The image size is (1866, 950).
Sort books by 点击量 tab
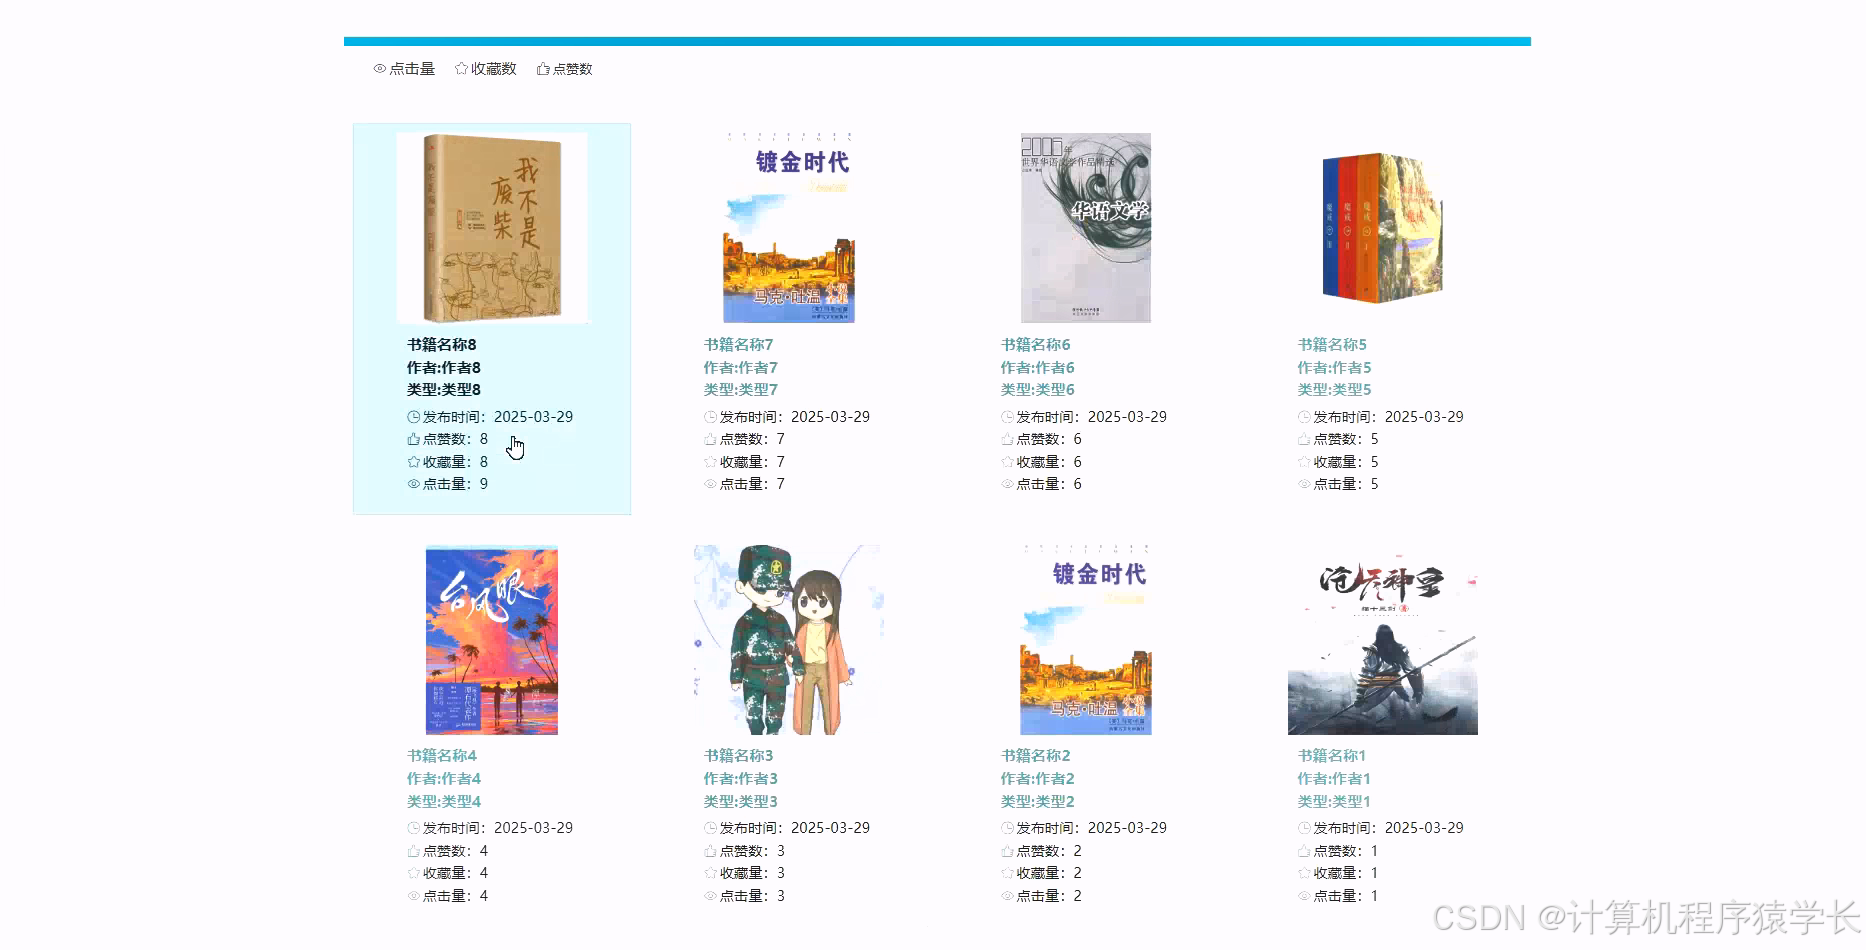[x=404, y=69]
